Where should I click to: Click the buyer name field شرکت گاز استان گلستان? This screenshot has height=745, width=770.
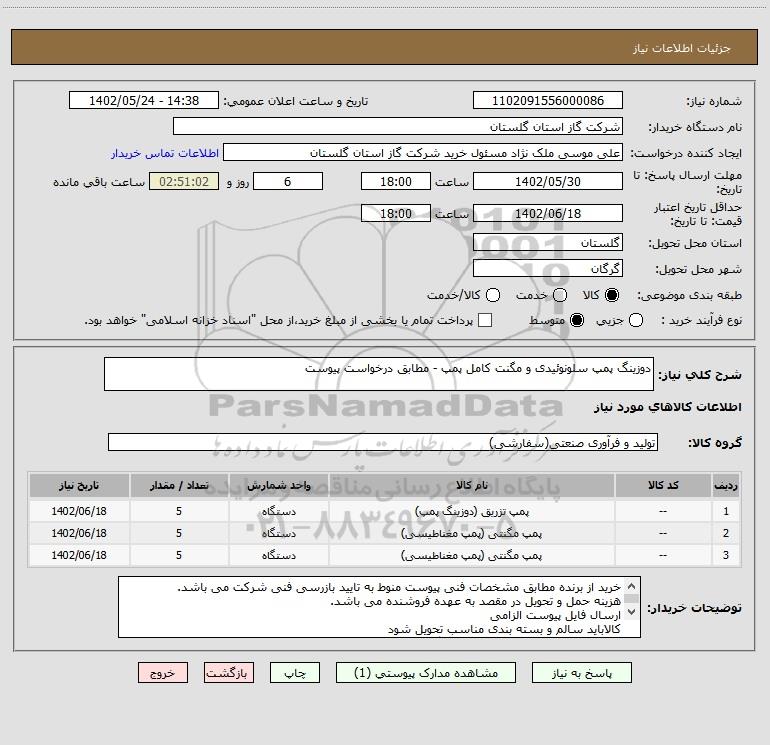point(398,127)
